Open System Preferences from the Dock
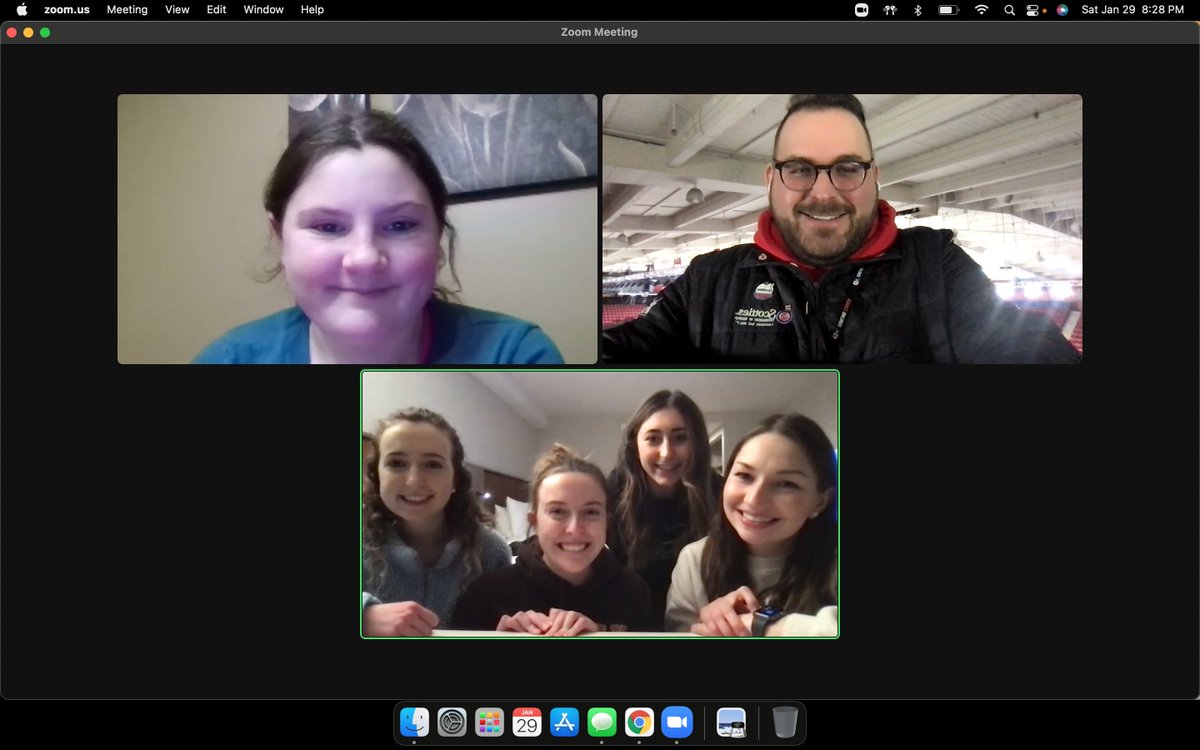Image resolution: width=1200 pixels, height=750 pixels. pos(452,721)
